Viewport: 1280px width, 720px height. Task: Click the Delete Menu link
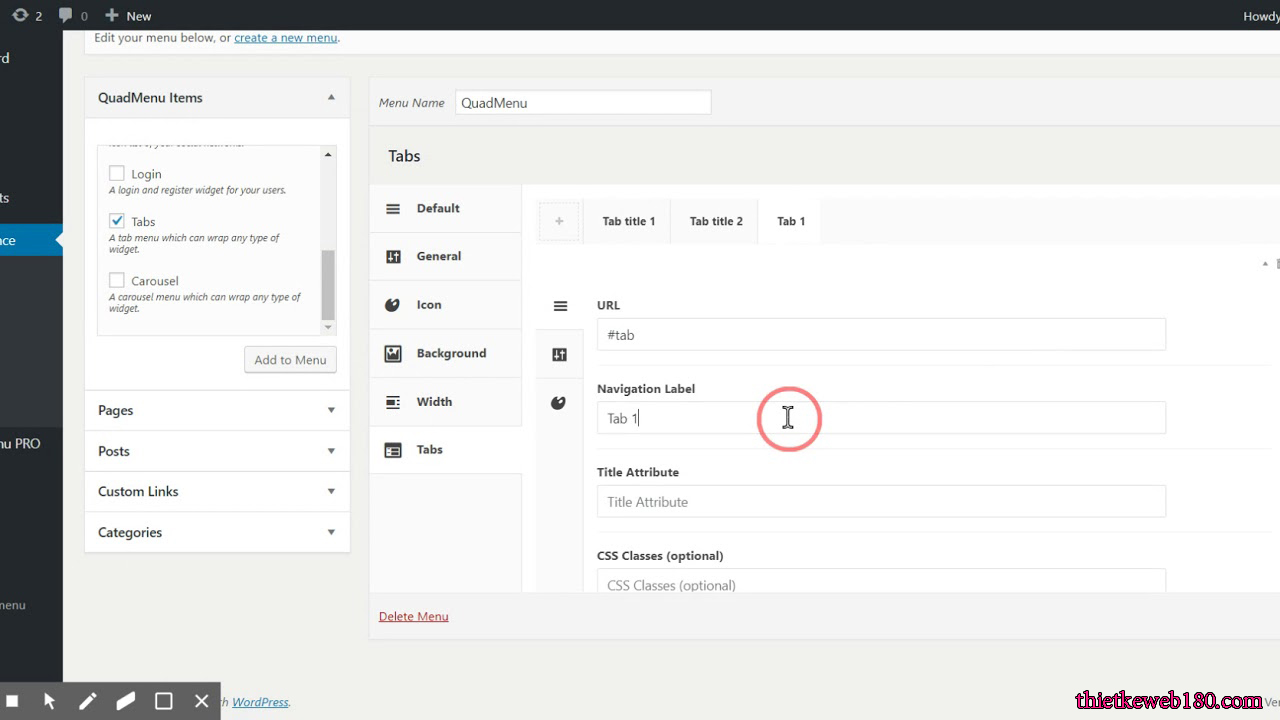coord(413,616)
